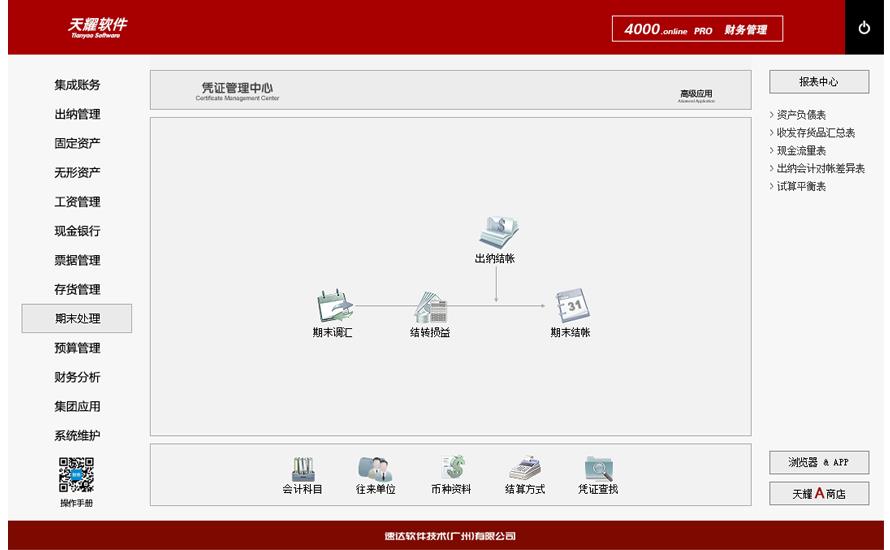The height and width of the screenshot is (550, 890).
Task: Click the power button in top-right corner
Action: [x=864, y=28]
